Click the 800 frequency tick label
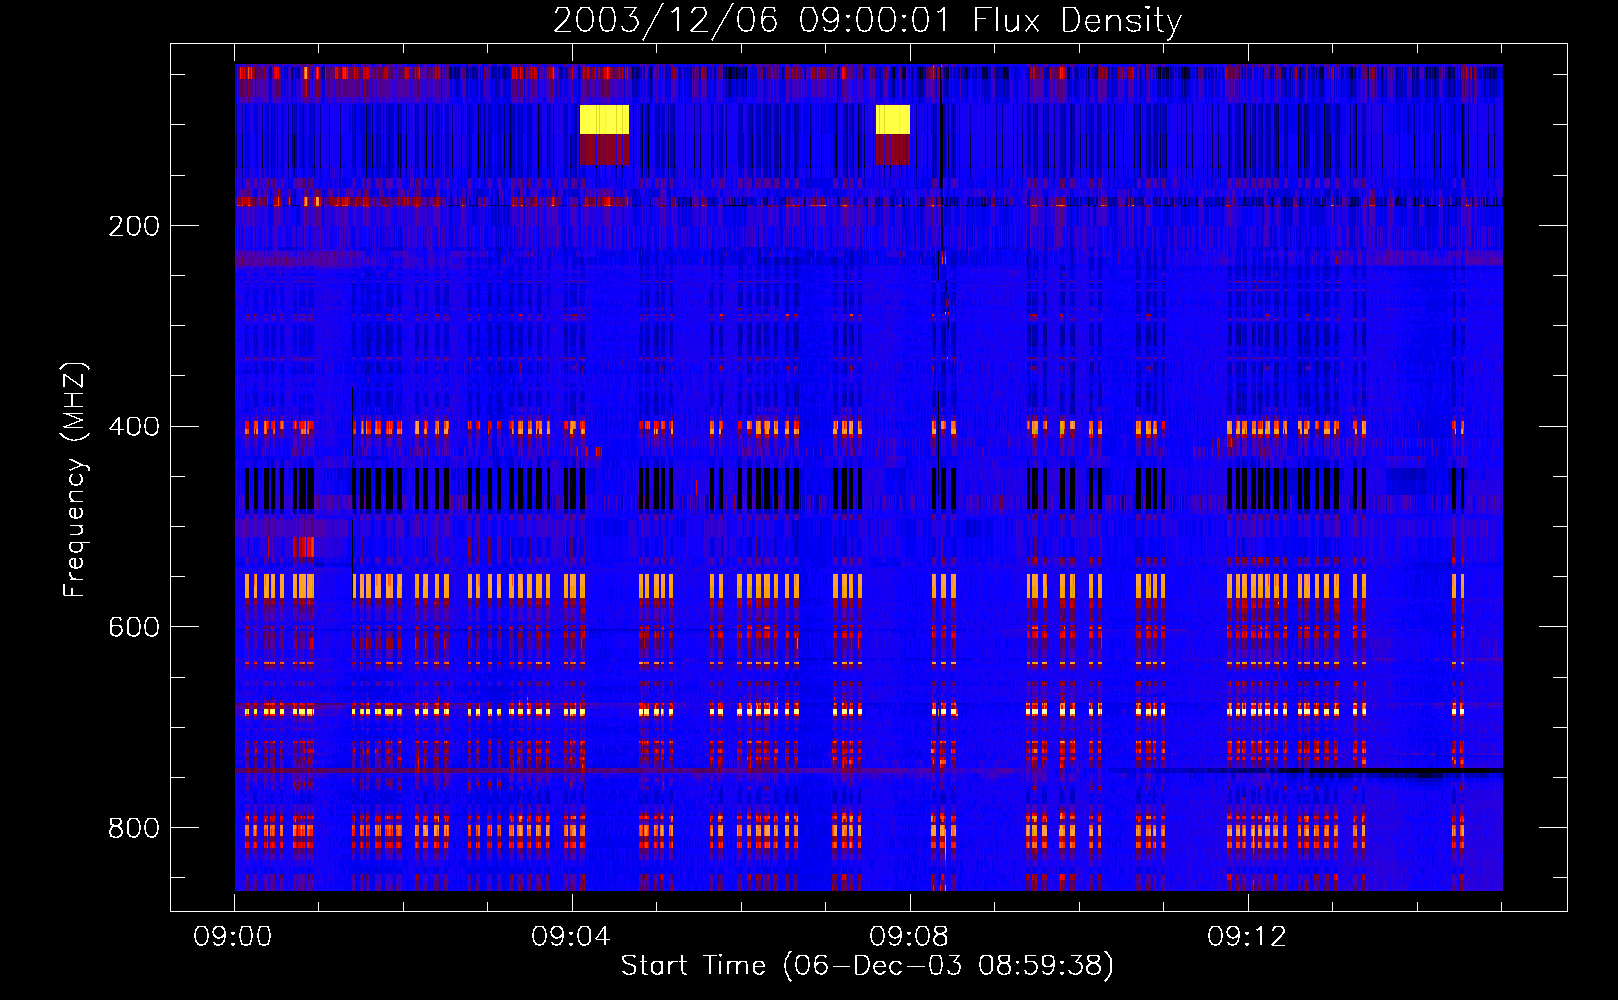The width and height of the screenshot is (1618, 1000). click(134, 828)
